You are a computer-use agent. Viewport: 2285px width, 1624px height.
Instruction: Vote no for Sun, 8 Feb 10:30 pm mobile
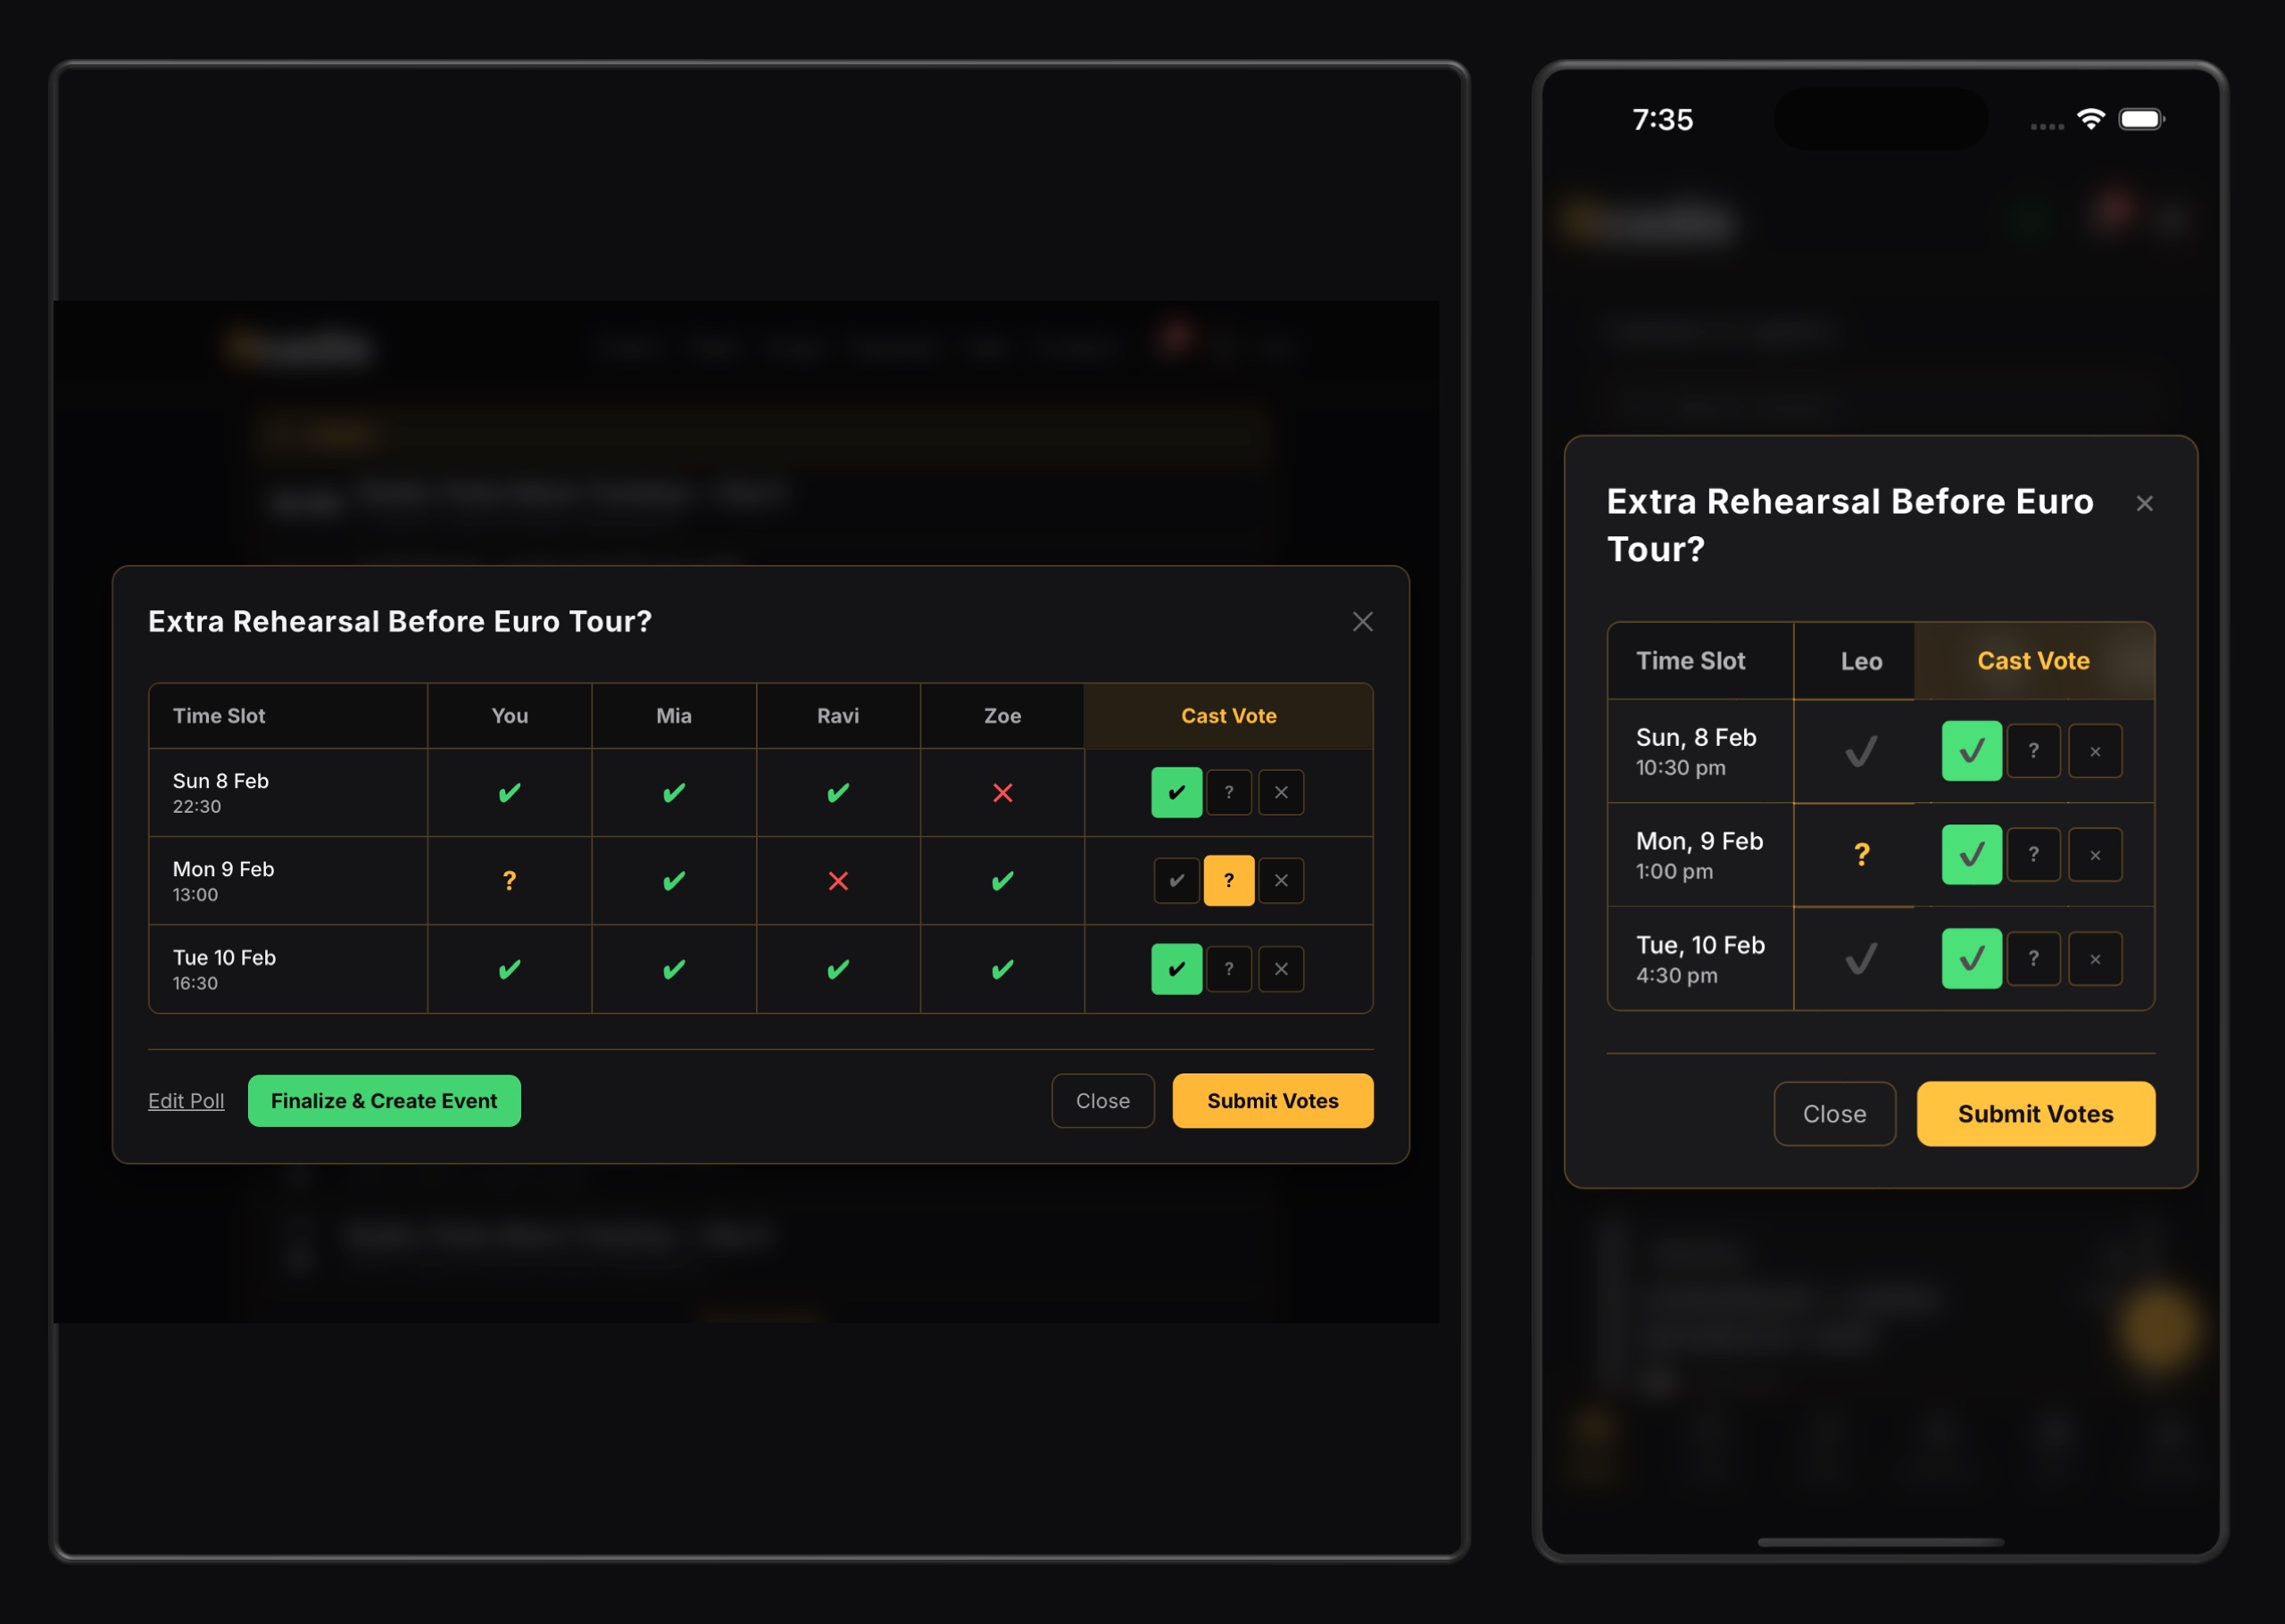pos(2095,752)
